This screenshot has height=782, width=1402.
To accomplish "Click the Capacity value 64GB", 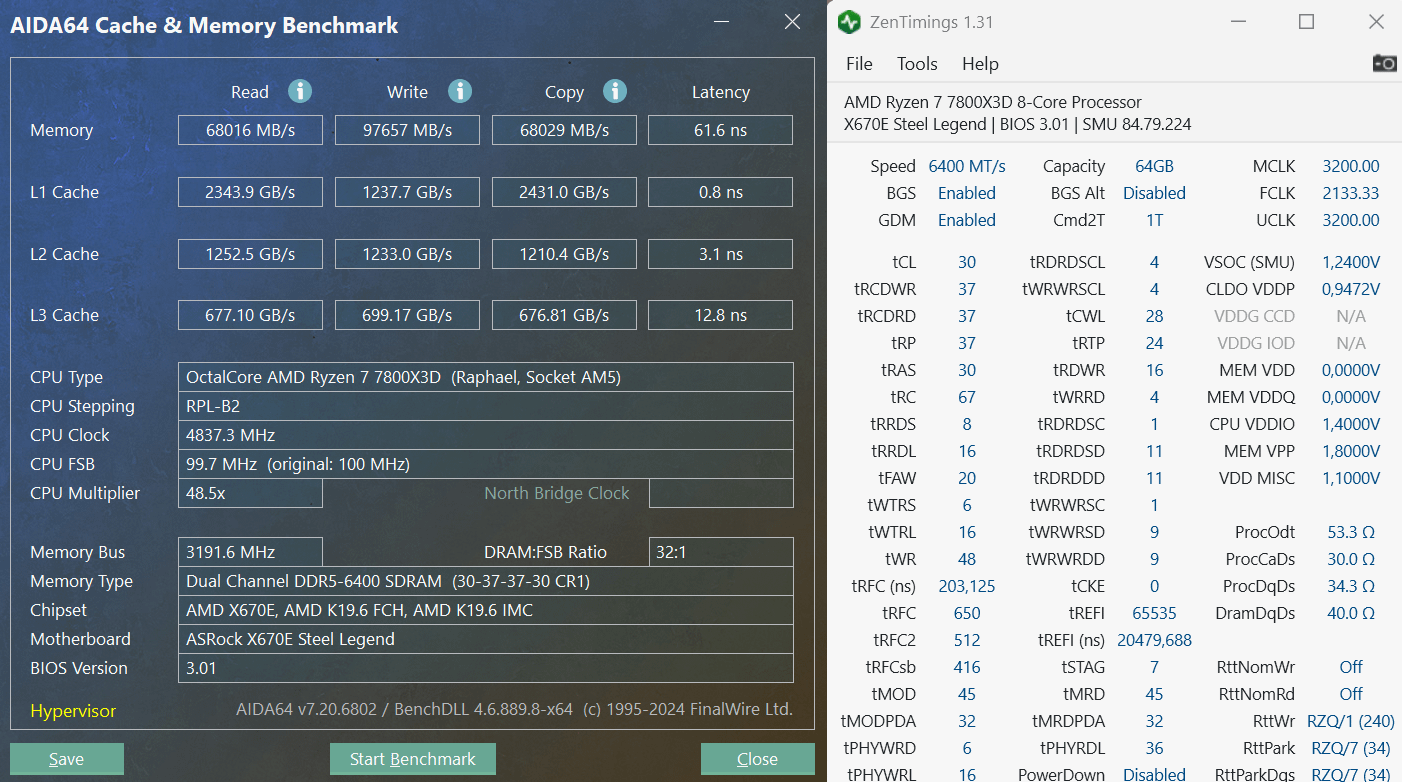I will click(x=1154, y=166).
